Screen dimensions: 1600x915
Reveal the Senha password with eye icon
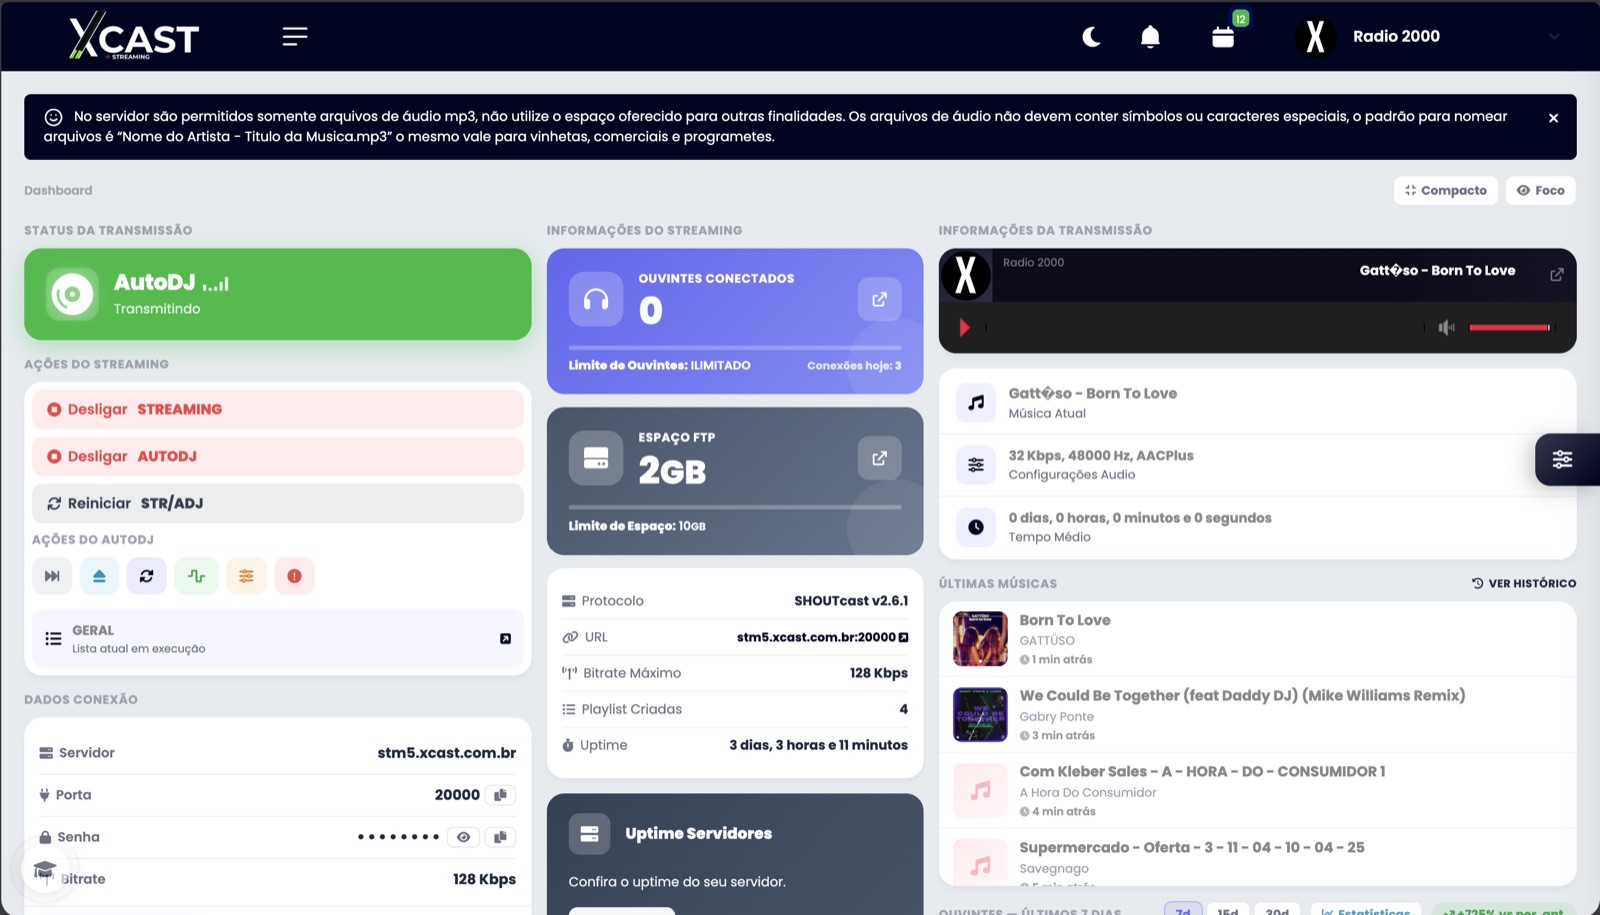[463, 837]
